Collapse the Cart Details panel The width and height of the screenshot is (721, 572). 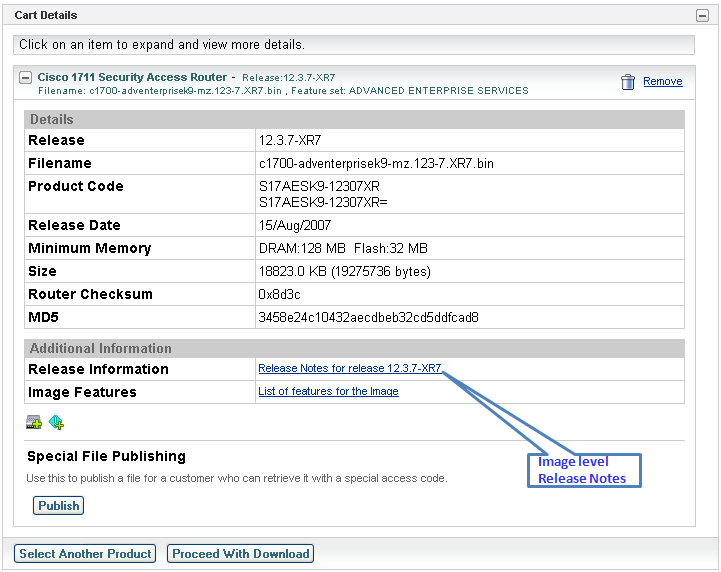702,16
